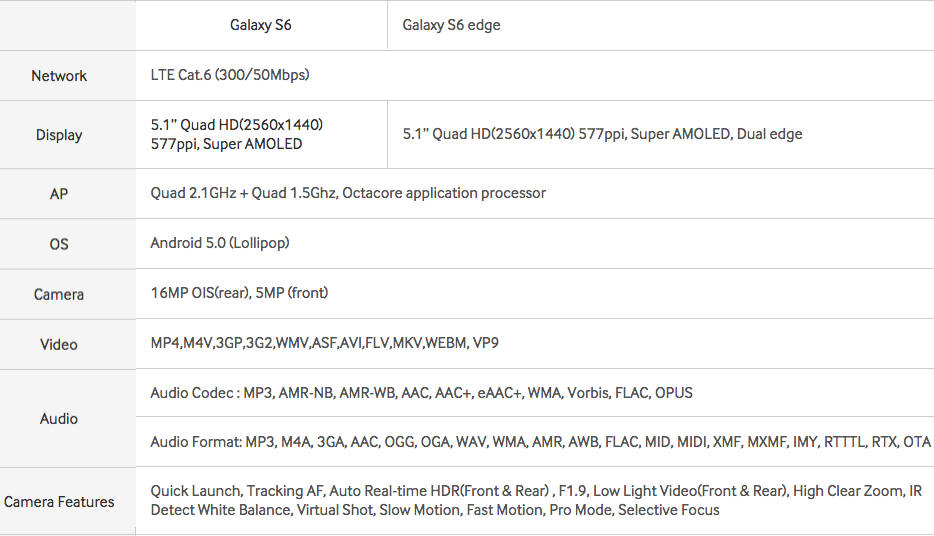Select the Display row label
This screenshot has width=934, height=536.
59,135
